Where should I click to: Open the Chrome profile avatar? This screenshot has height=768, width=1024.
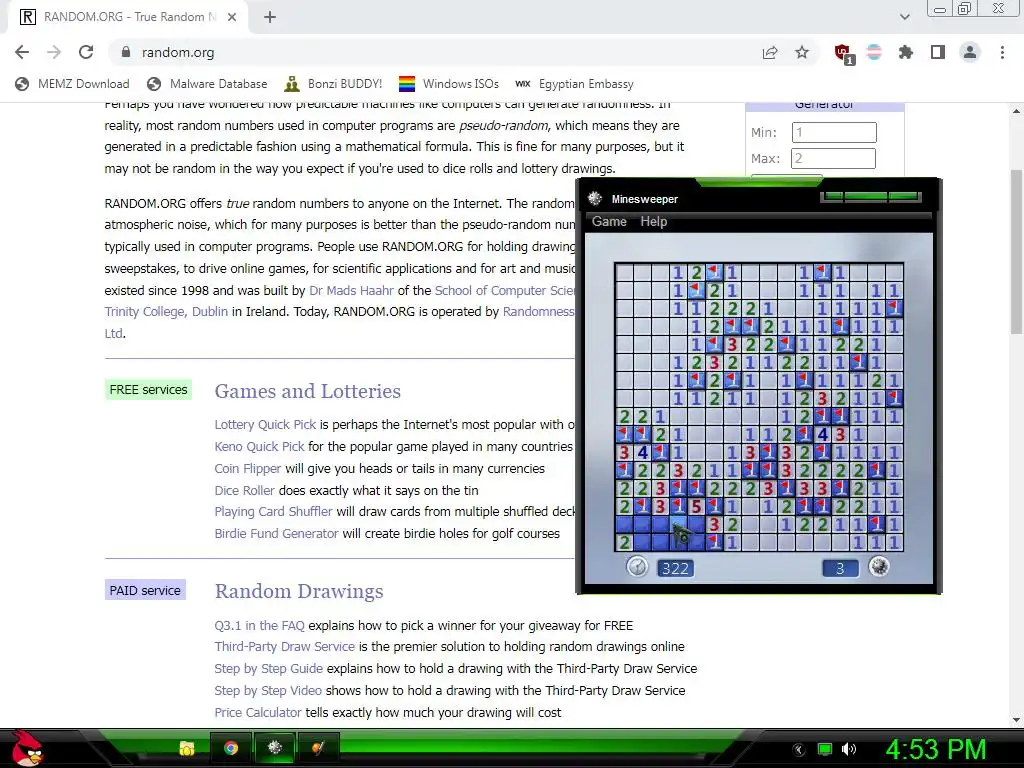coord(970,52)
